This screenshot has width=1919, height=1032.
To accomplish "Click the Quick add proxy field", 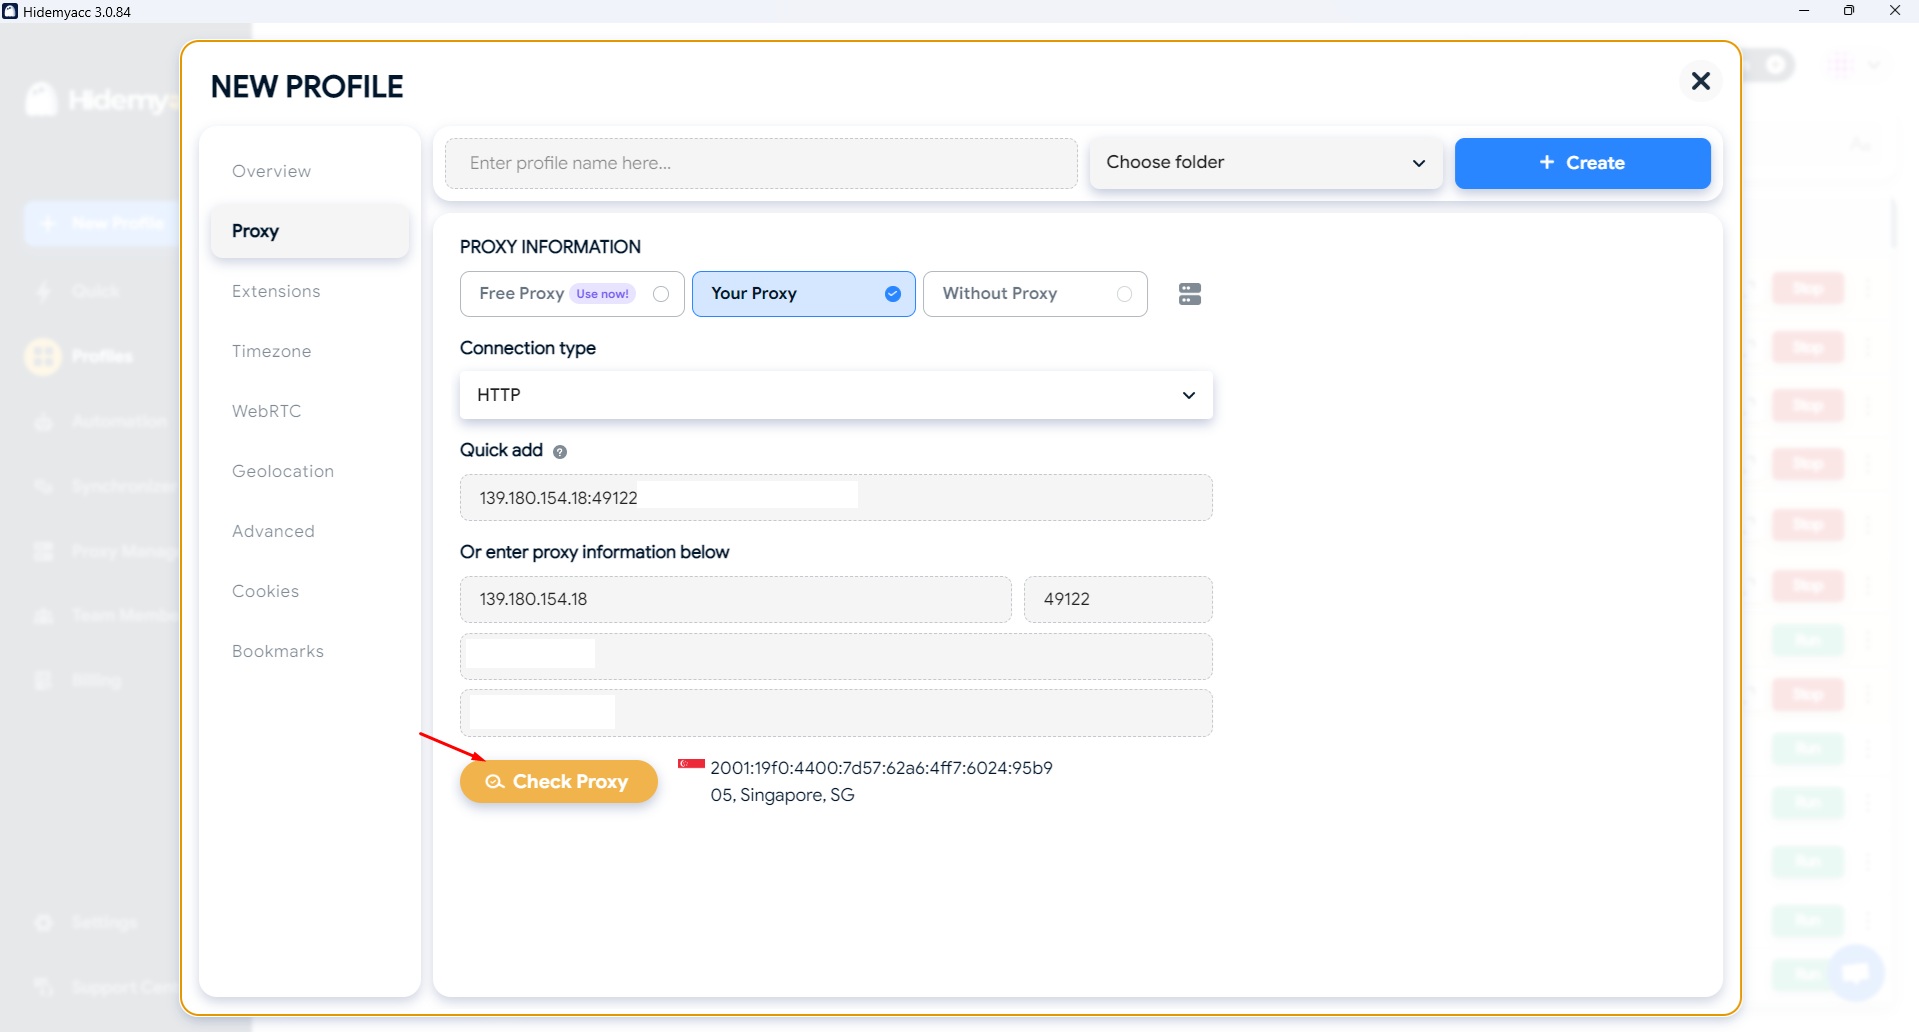I will point(836,497).
